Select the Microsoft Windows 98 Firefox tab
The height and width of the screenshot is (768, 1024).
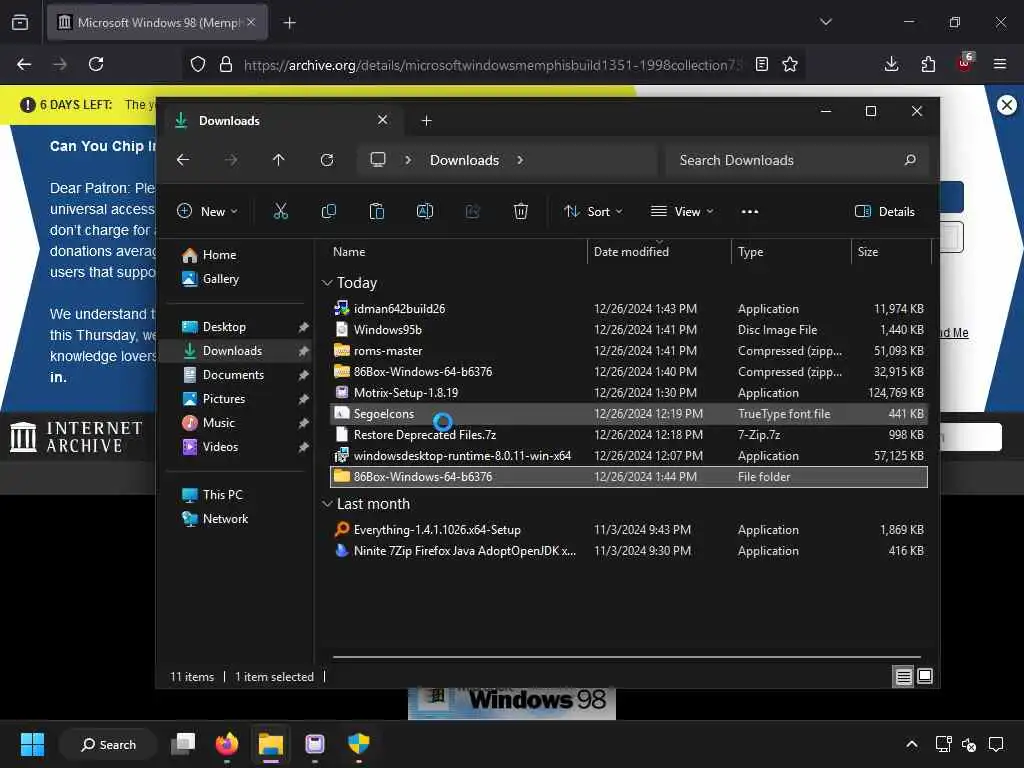[157, 22]
